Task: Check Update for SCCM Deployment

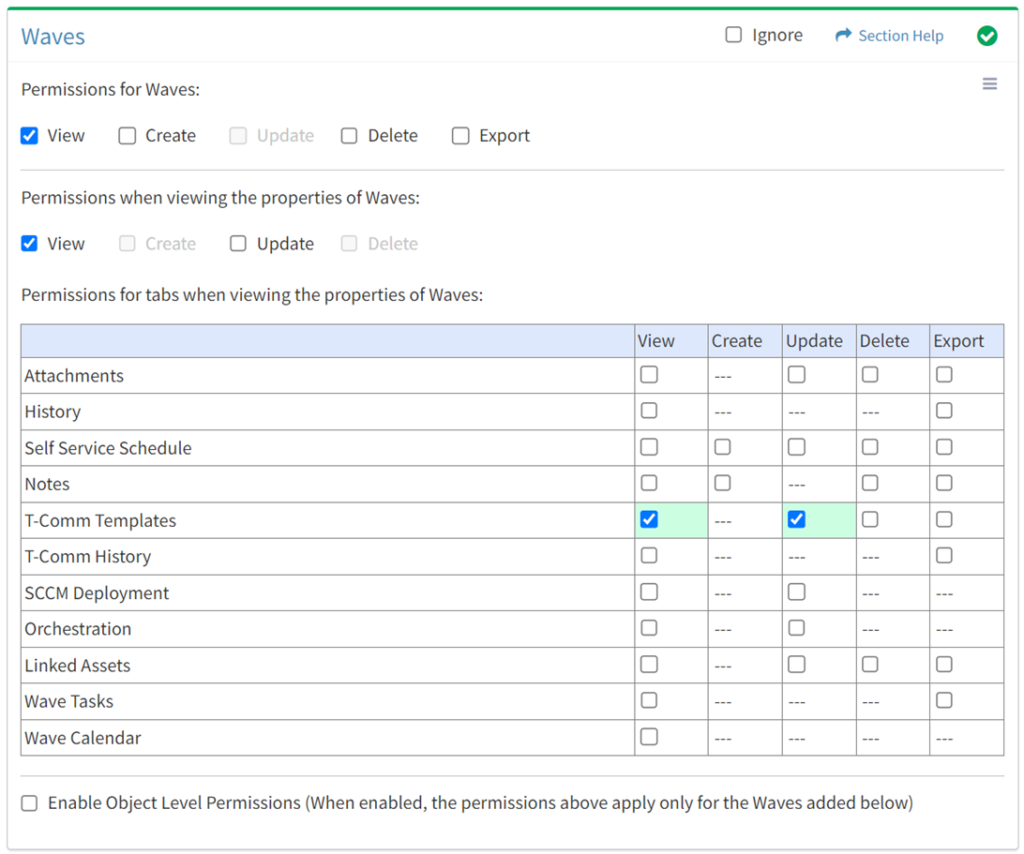Action: pyautogui.click(x=796, y=592)
